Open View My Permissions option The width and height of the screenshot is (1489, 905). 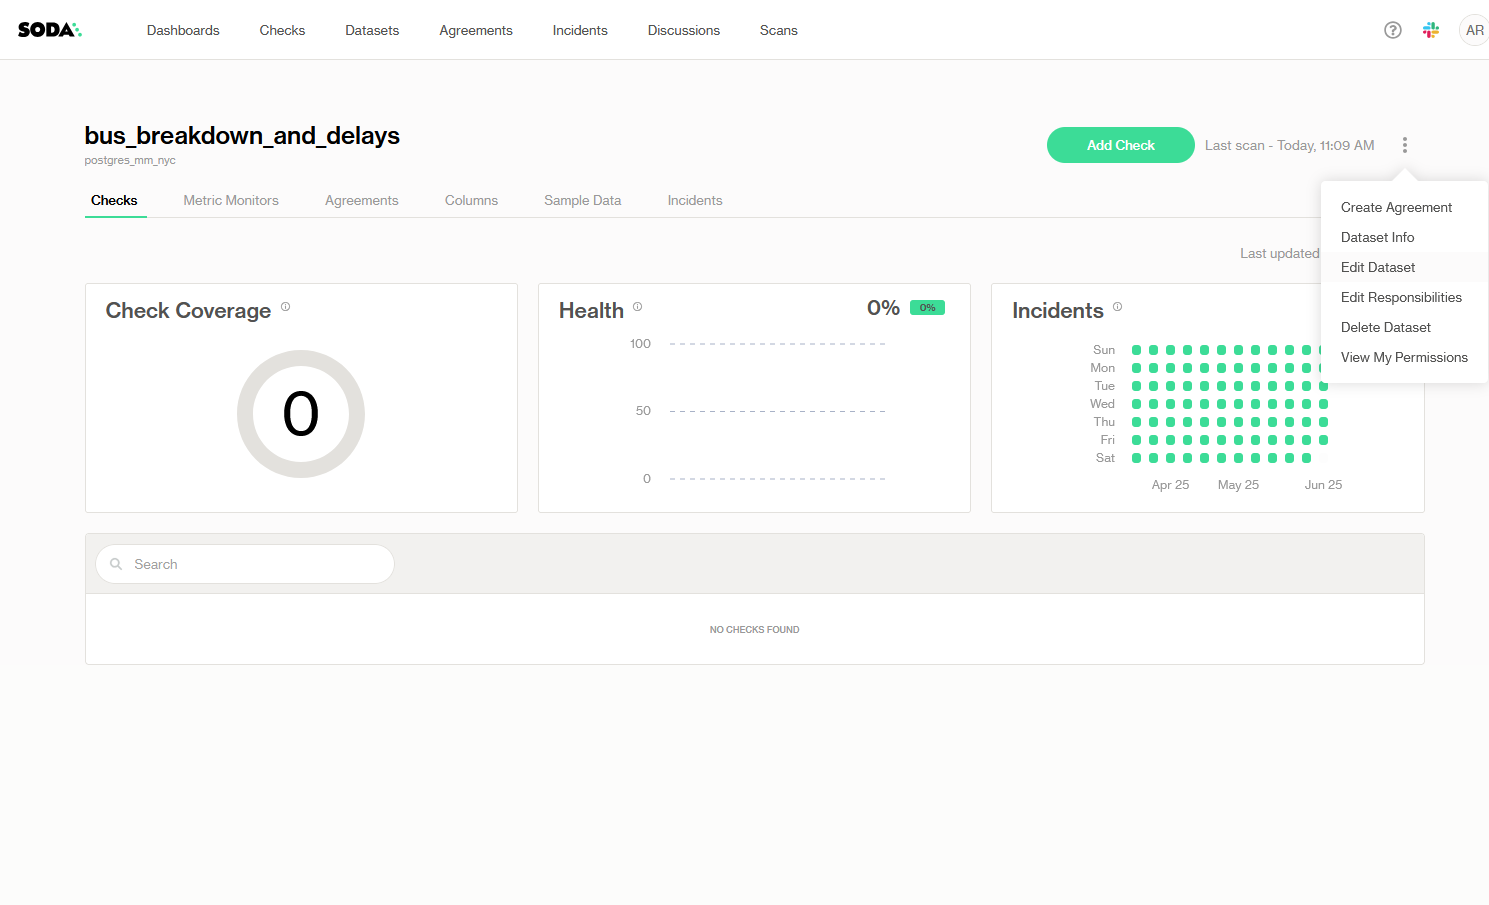tap(1404, 357)
